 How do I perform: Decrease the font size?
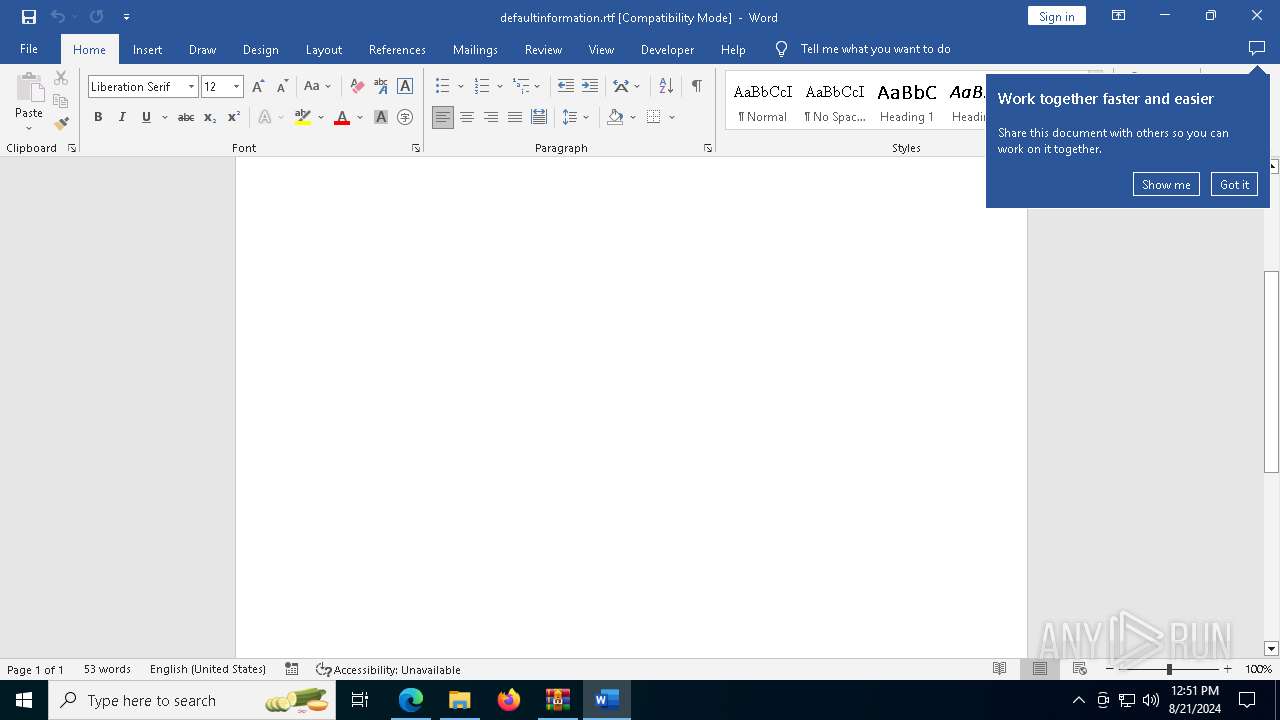(x=282, y=86)
